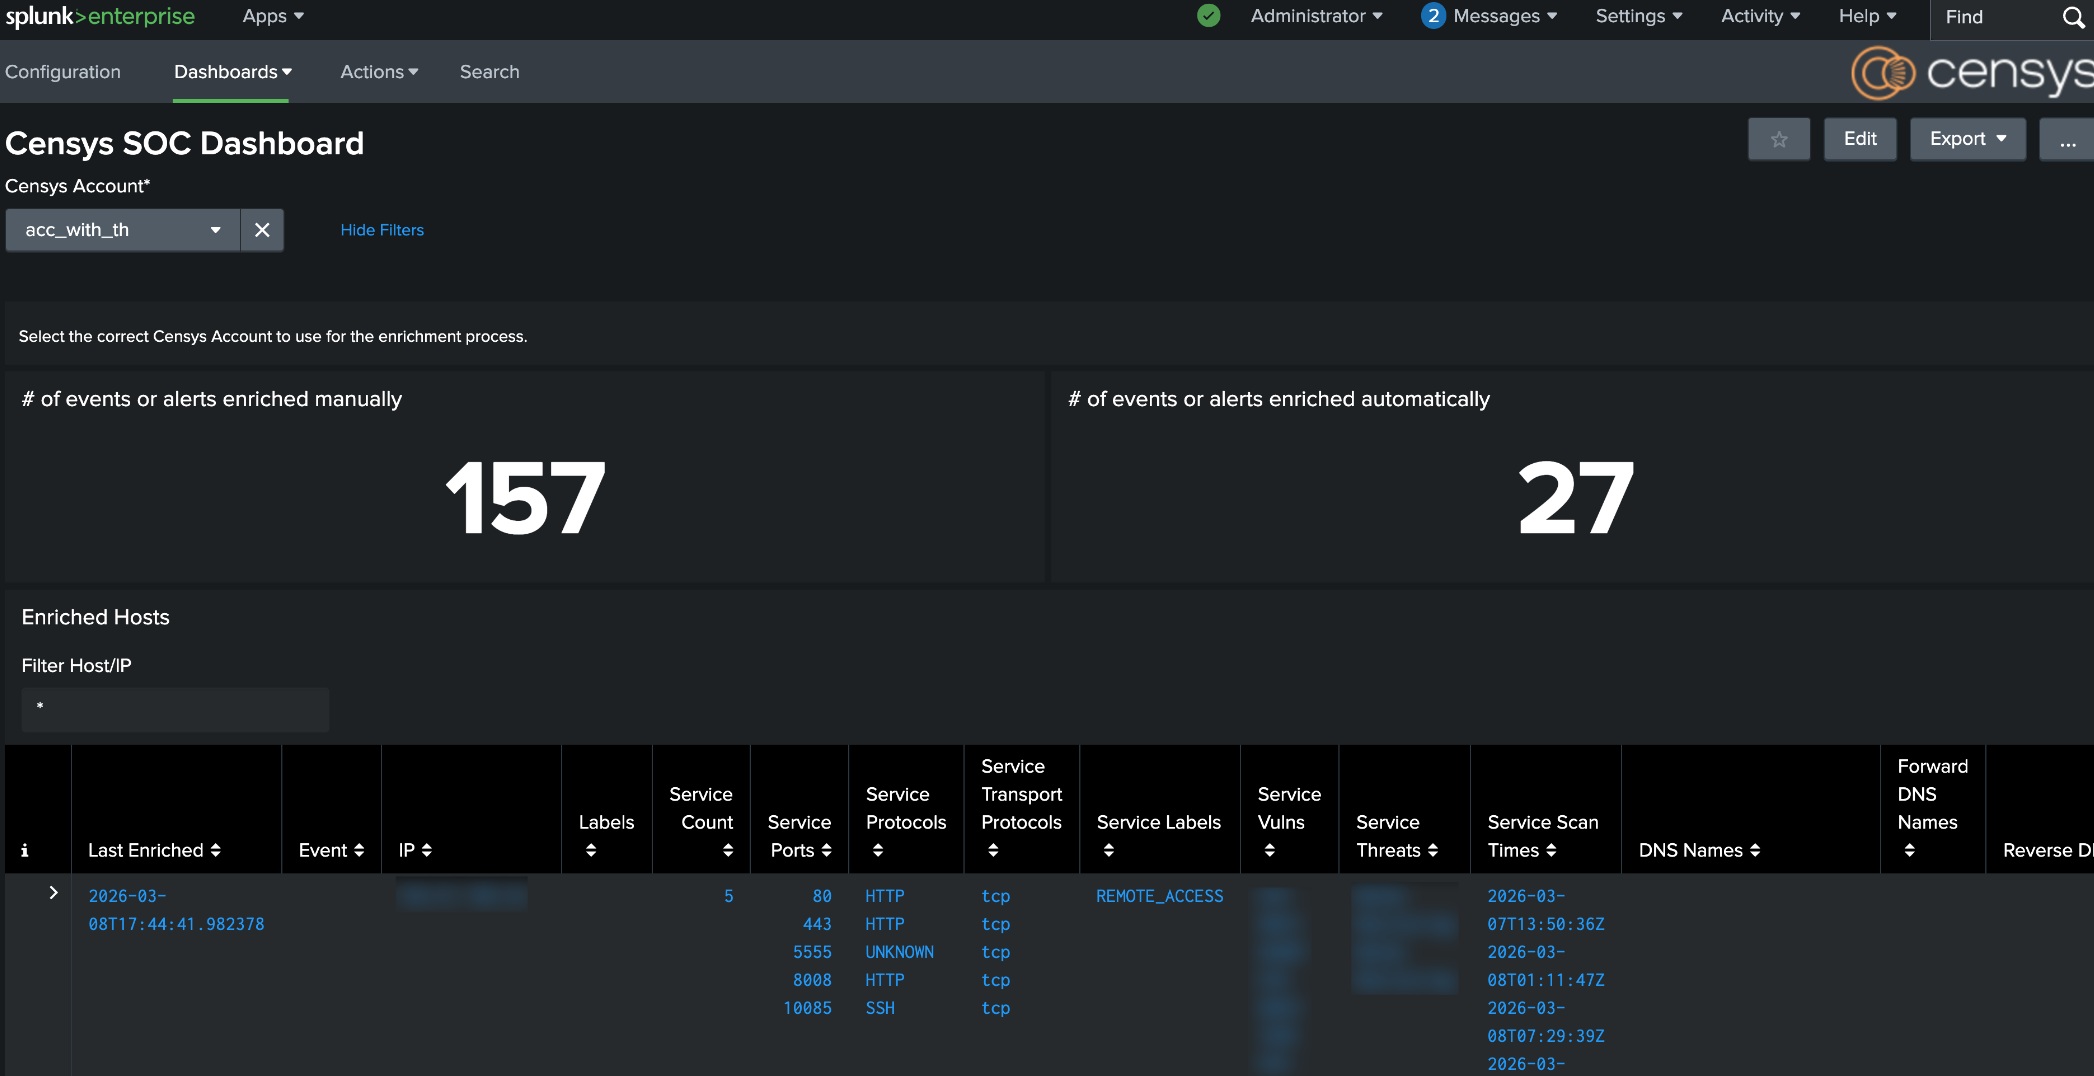Clear the Censys Account selection
Image resolution: width=2094 pixels, height=1076 pixels.
pos(262,230)
